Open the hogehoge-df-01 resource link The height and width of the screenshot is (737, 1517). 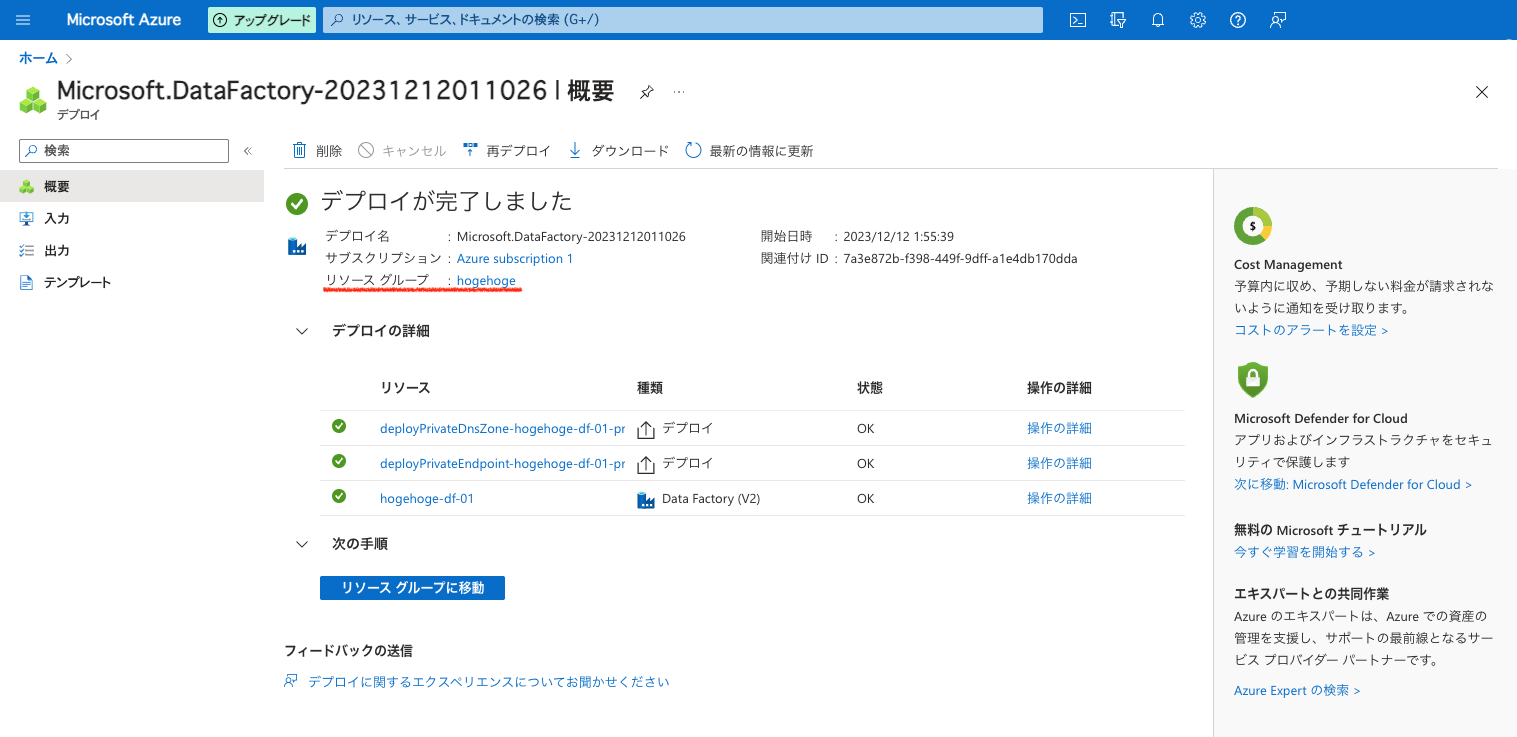[427, 499]
